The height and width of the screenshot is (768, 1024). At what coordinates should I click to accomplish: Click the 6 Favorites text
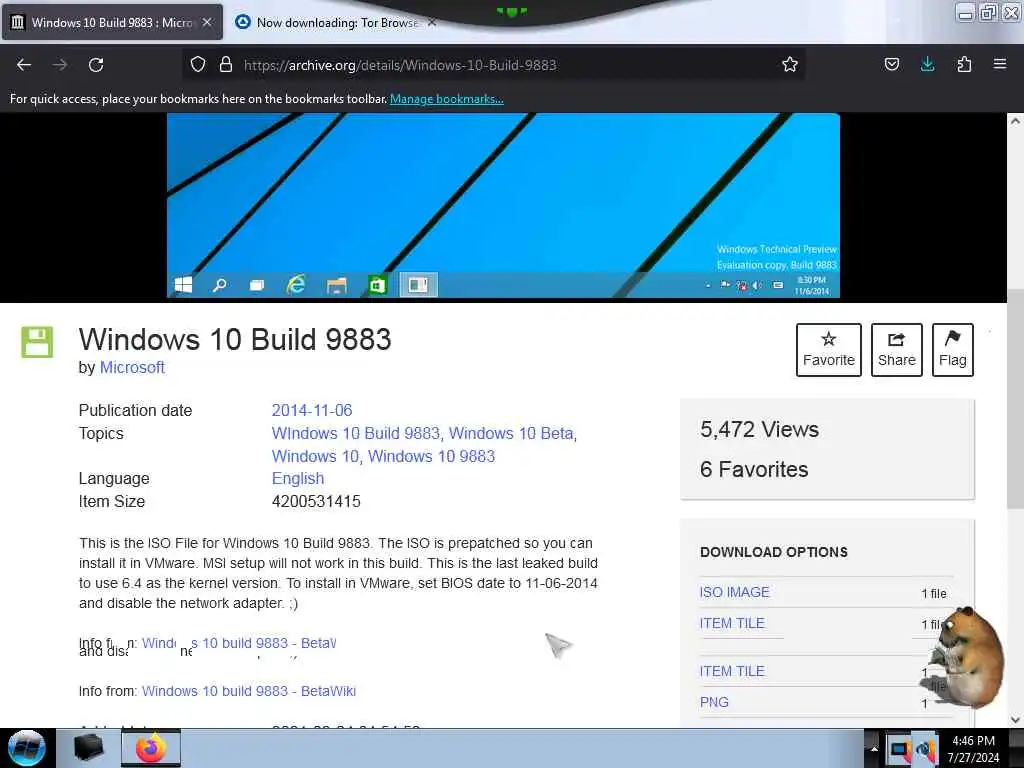click(754, 470)
